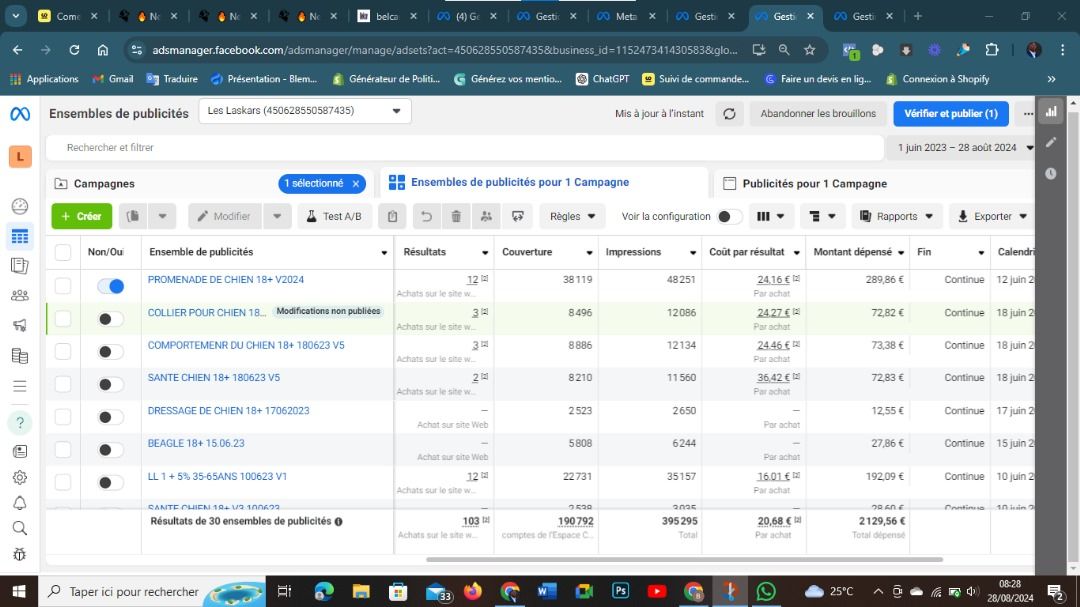Open the clock history panel on right rail
1080x607 pixels.
[x=1051, y=174]
